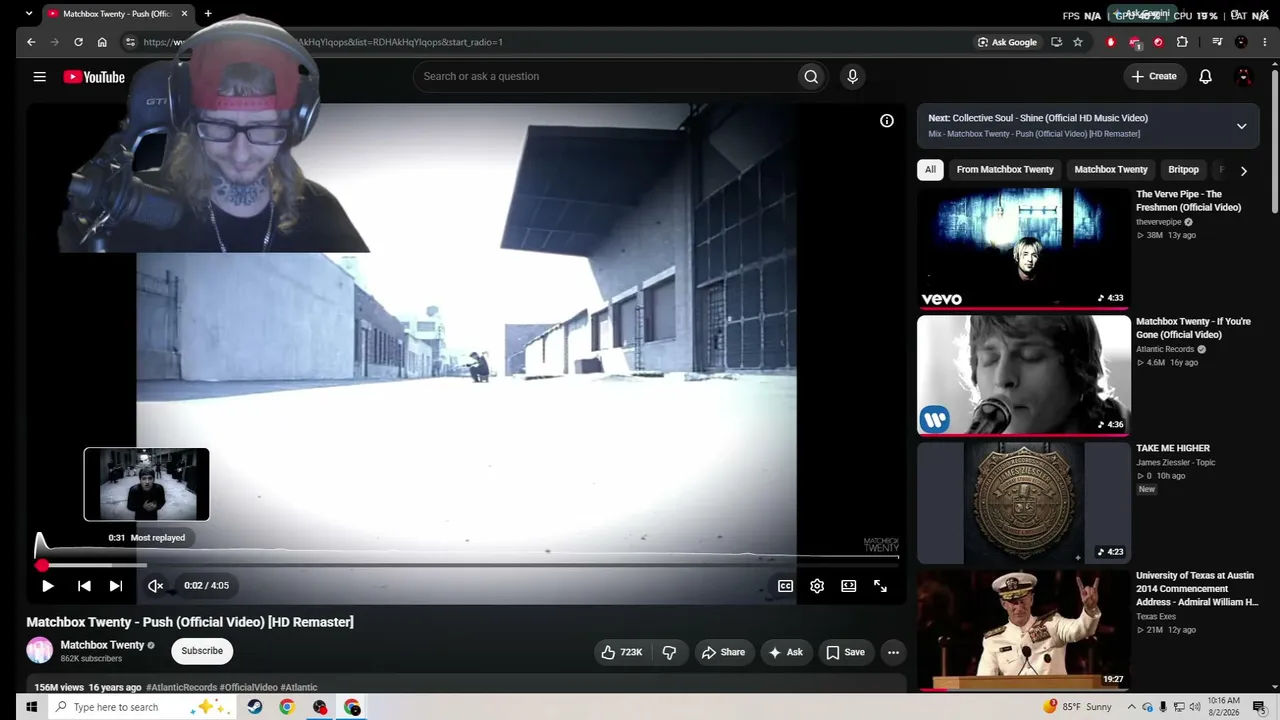This screenshot has width=1280, height=720.
Task: Reload the browser page
Action: point(78,42)
